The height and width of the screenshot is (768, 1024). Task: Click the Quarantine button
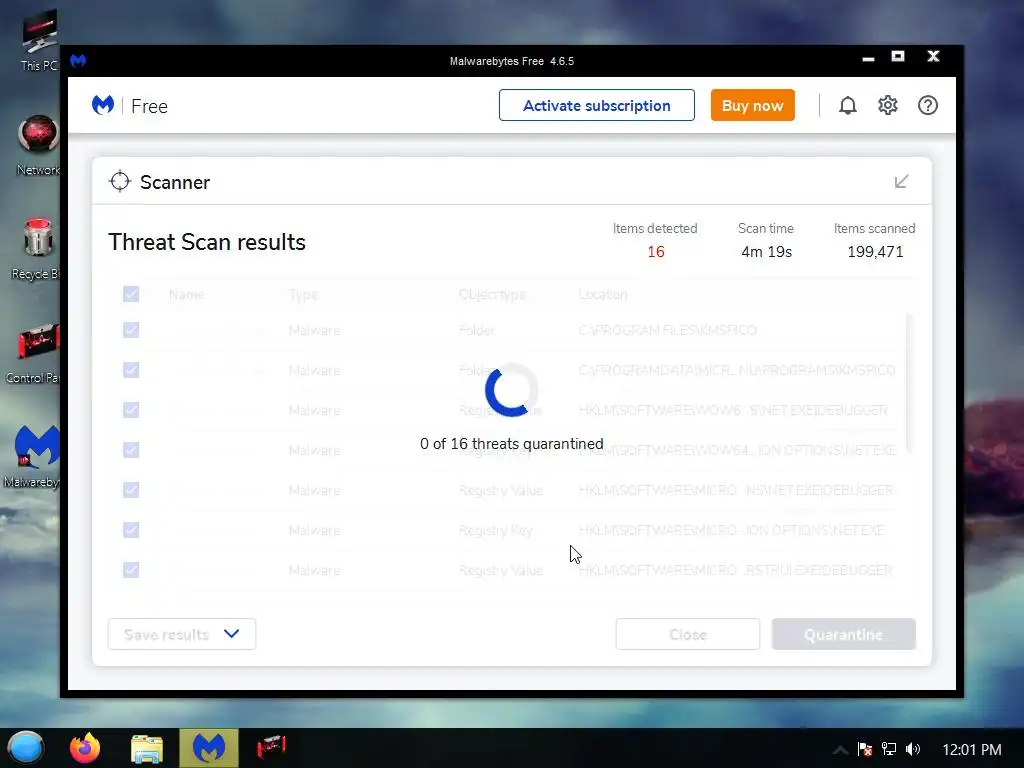(x=844, y=634)
